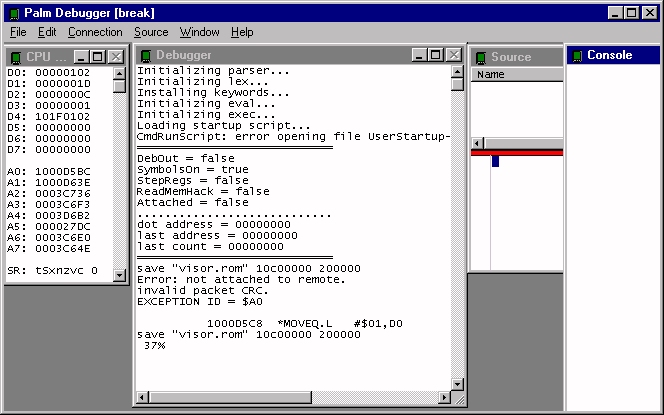Open the File menu

[18, 32]
